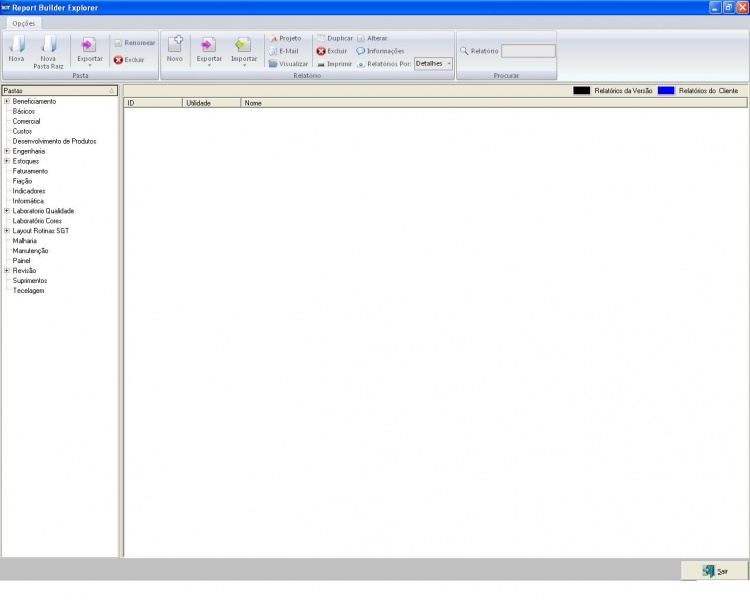This screenshot has height=600, width=750.
Task: Select the Faturamento folder in tree
Action: click(x=30, y=171)
